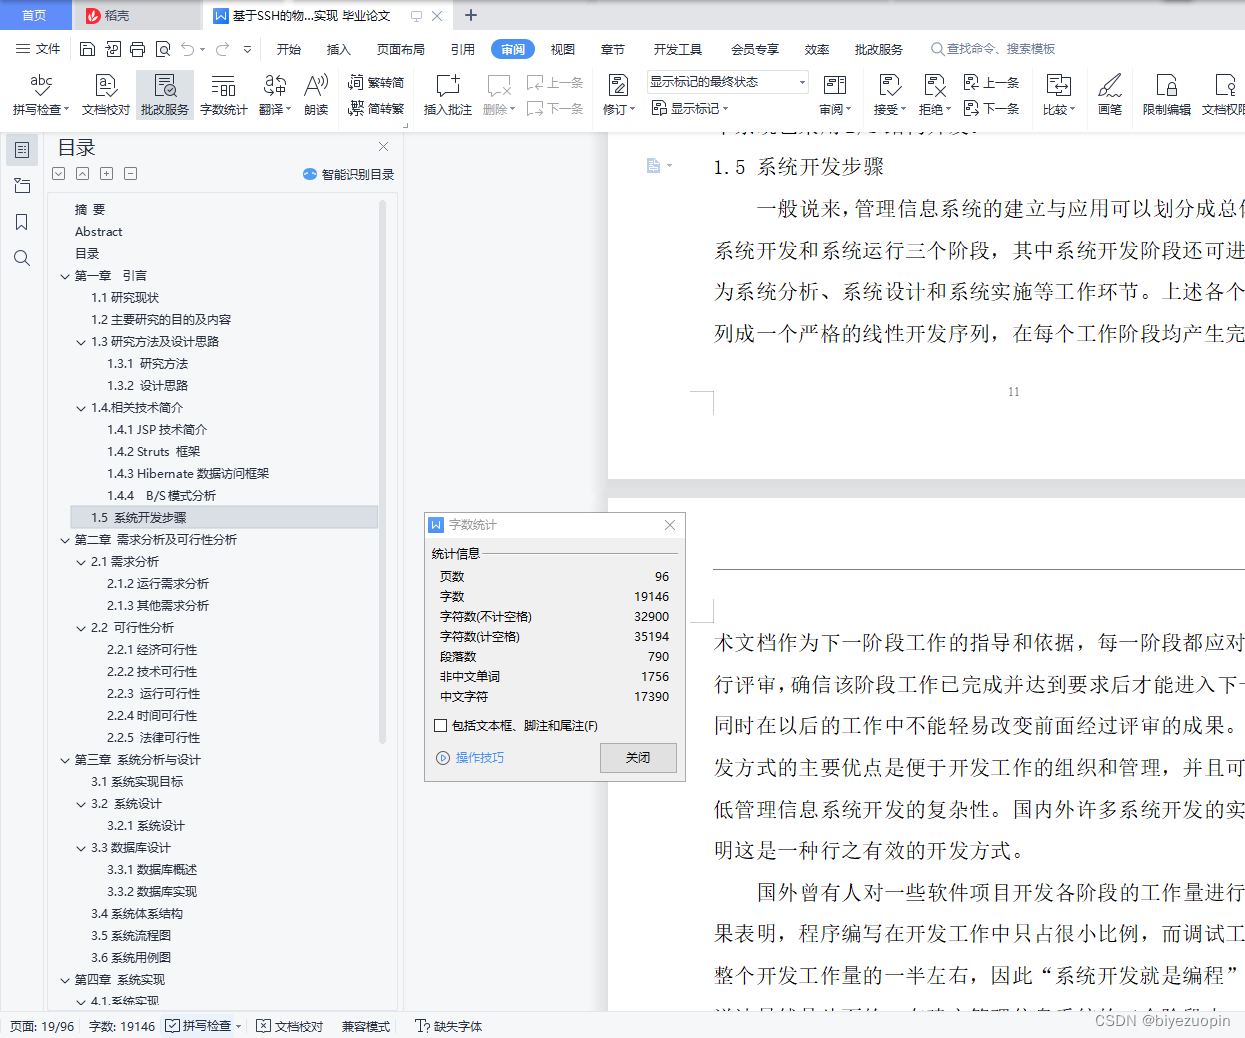Screen dimensions: 1245x1038
Task: Open Restrict Editing (限制编辑)
Action: pyautogui.click(x=1166, y=95)
